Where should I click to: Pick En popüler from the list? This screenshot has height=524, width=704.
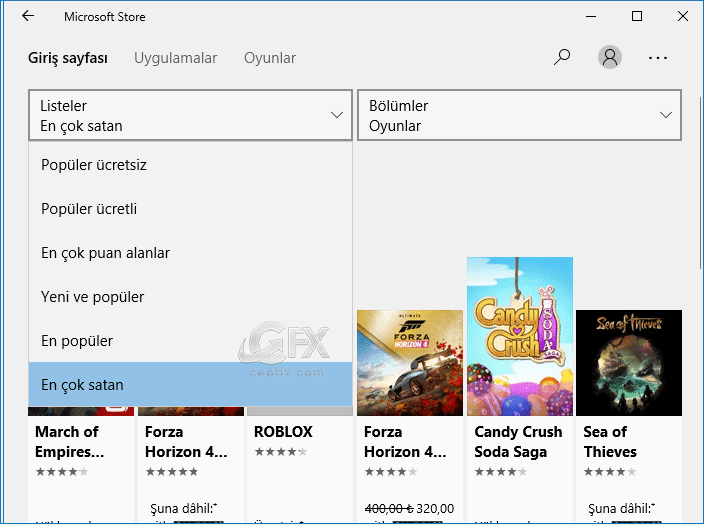tap(190, 341)
